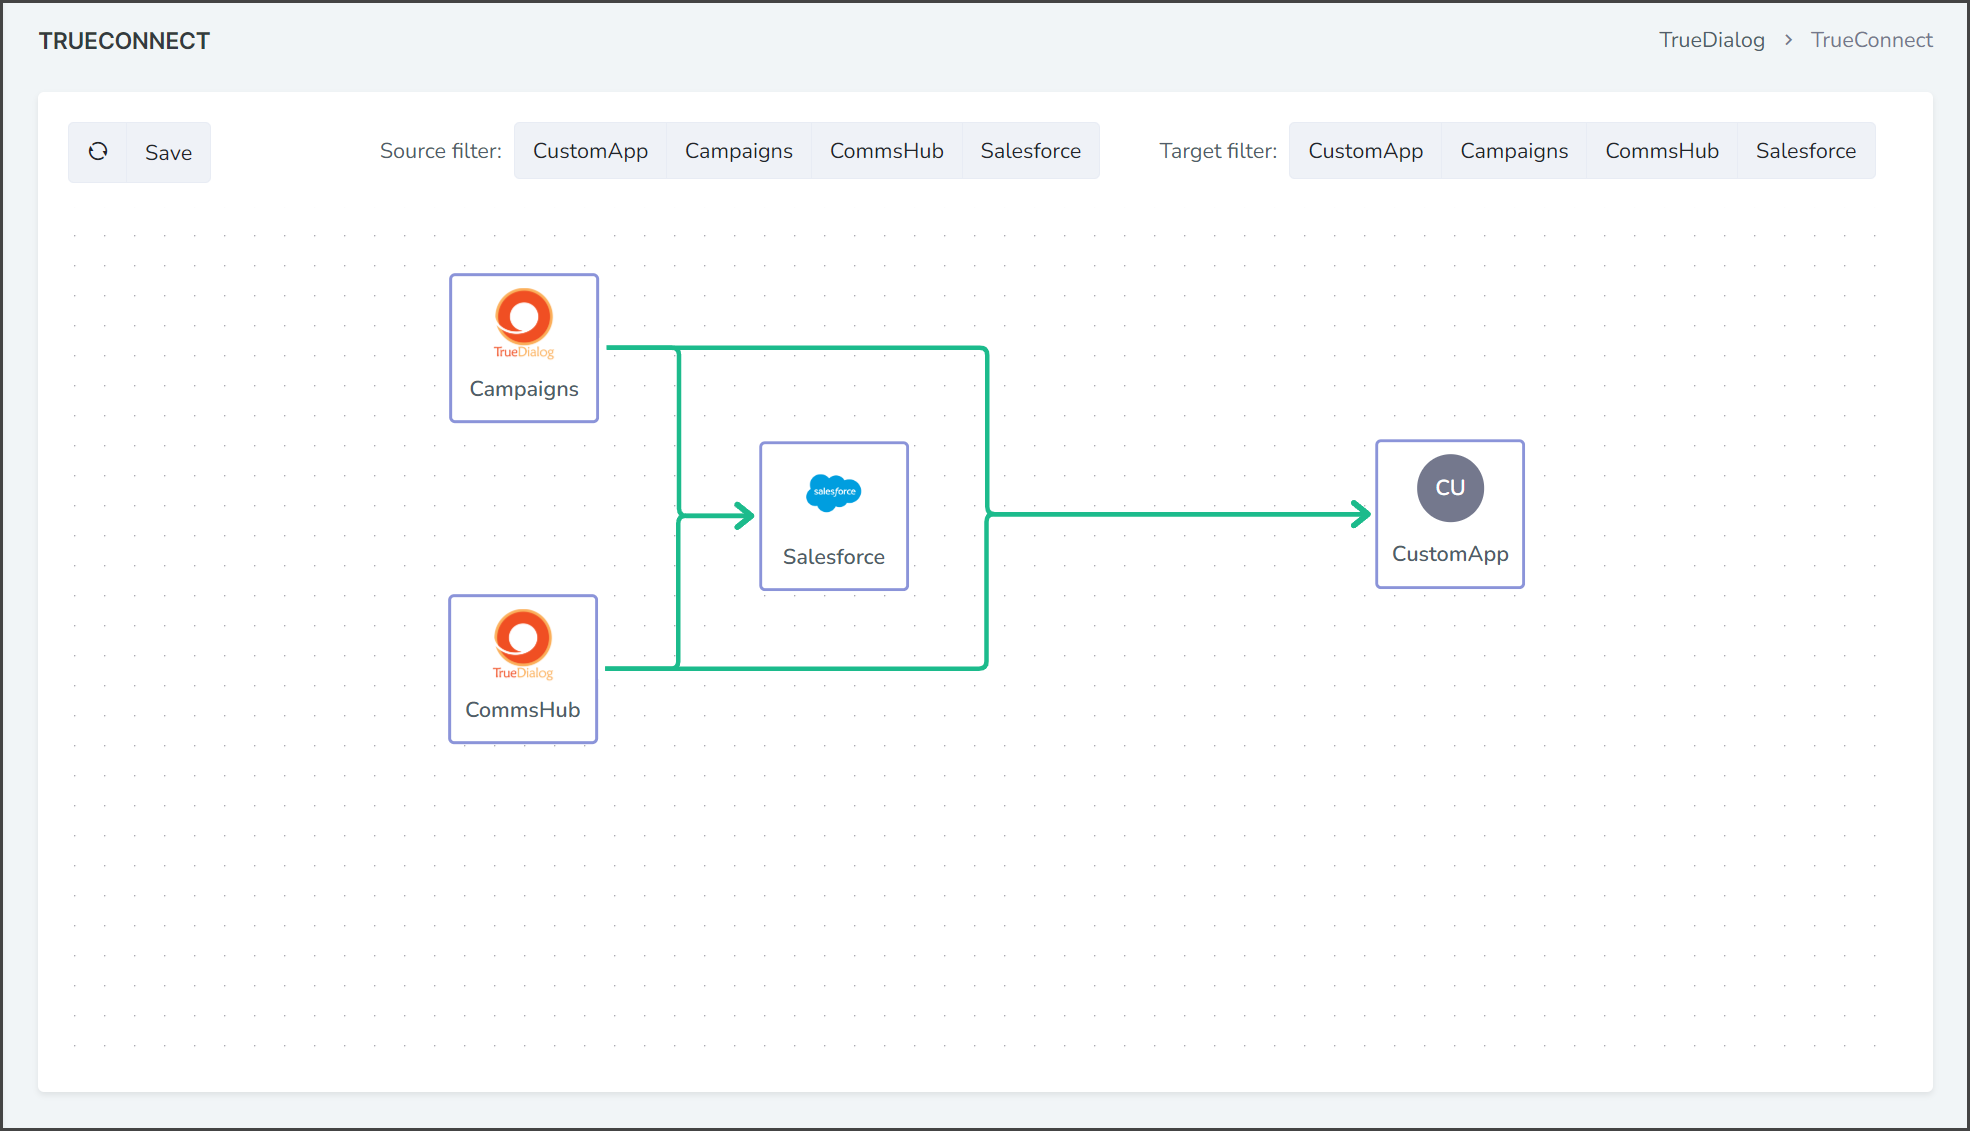Open TrueConnect breadcrumb link

[1872, 40]
